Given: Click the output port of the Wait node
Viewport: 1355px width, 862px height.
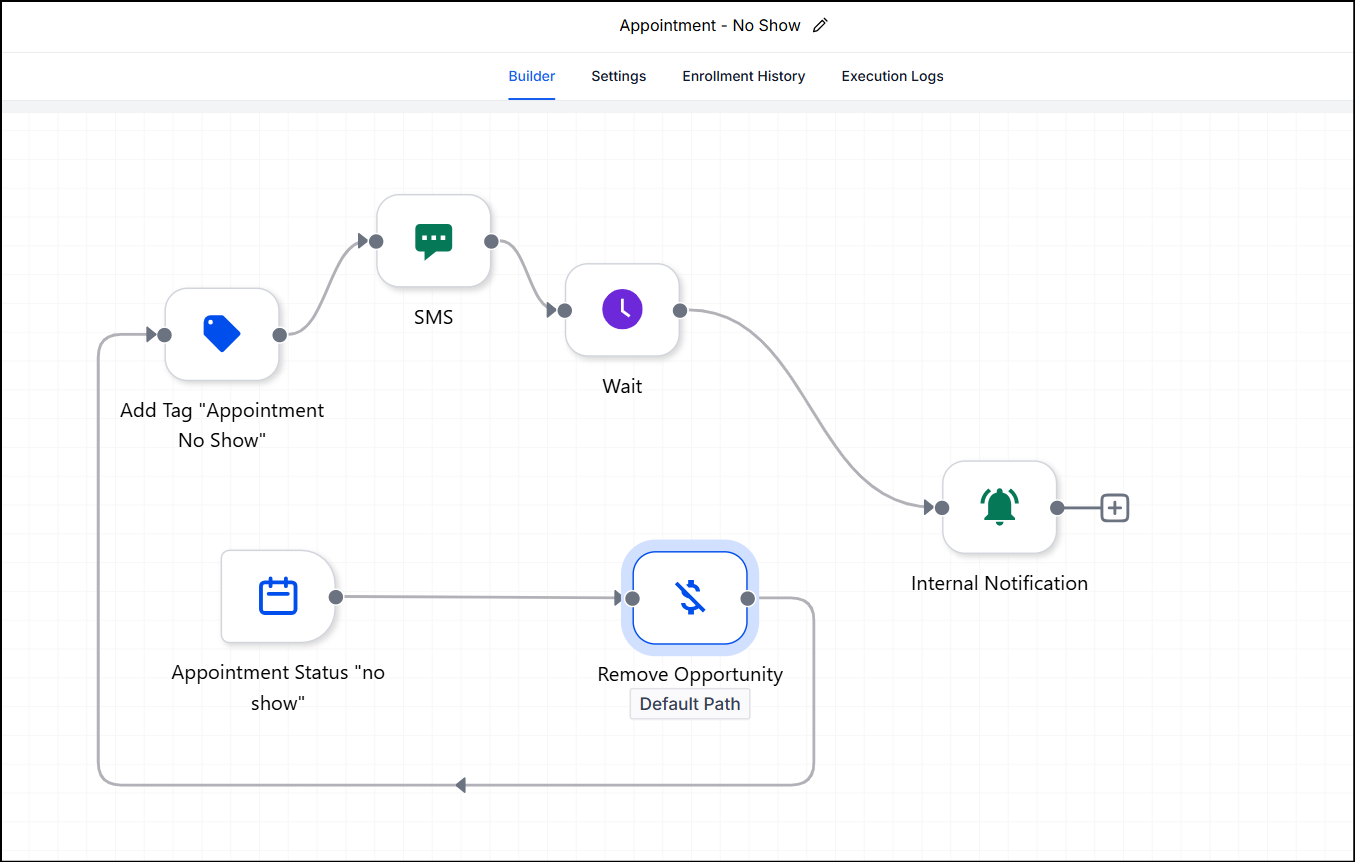Looking at the screenshot, I should coord(680,310).
